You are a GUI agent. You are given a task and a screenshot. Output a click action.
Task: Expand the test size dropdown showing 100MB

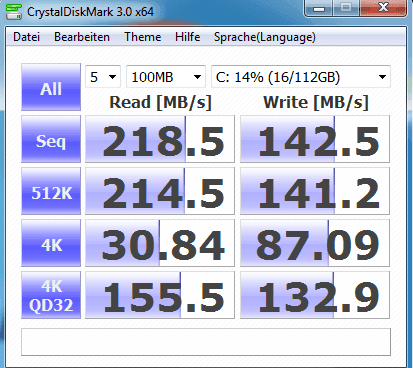pos(166,77)
